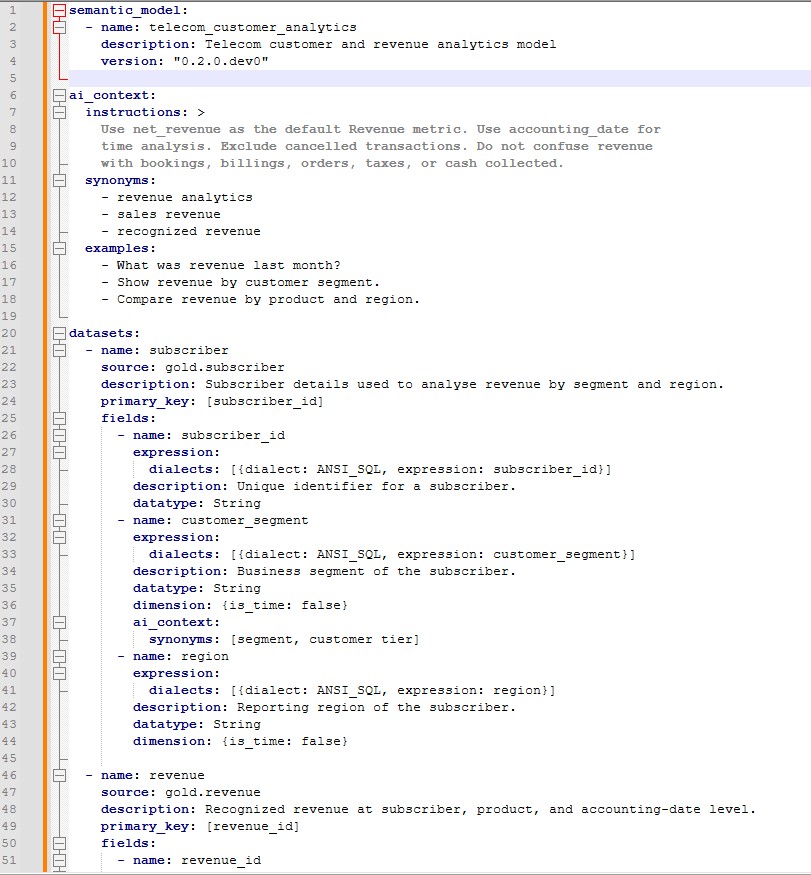Click 'dimension: {is_time: false}' on line 44
811x875 pixels.
[241, 742]
